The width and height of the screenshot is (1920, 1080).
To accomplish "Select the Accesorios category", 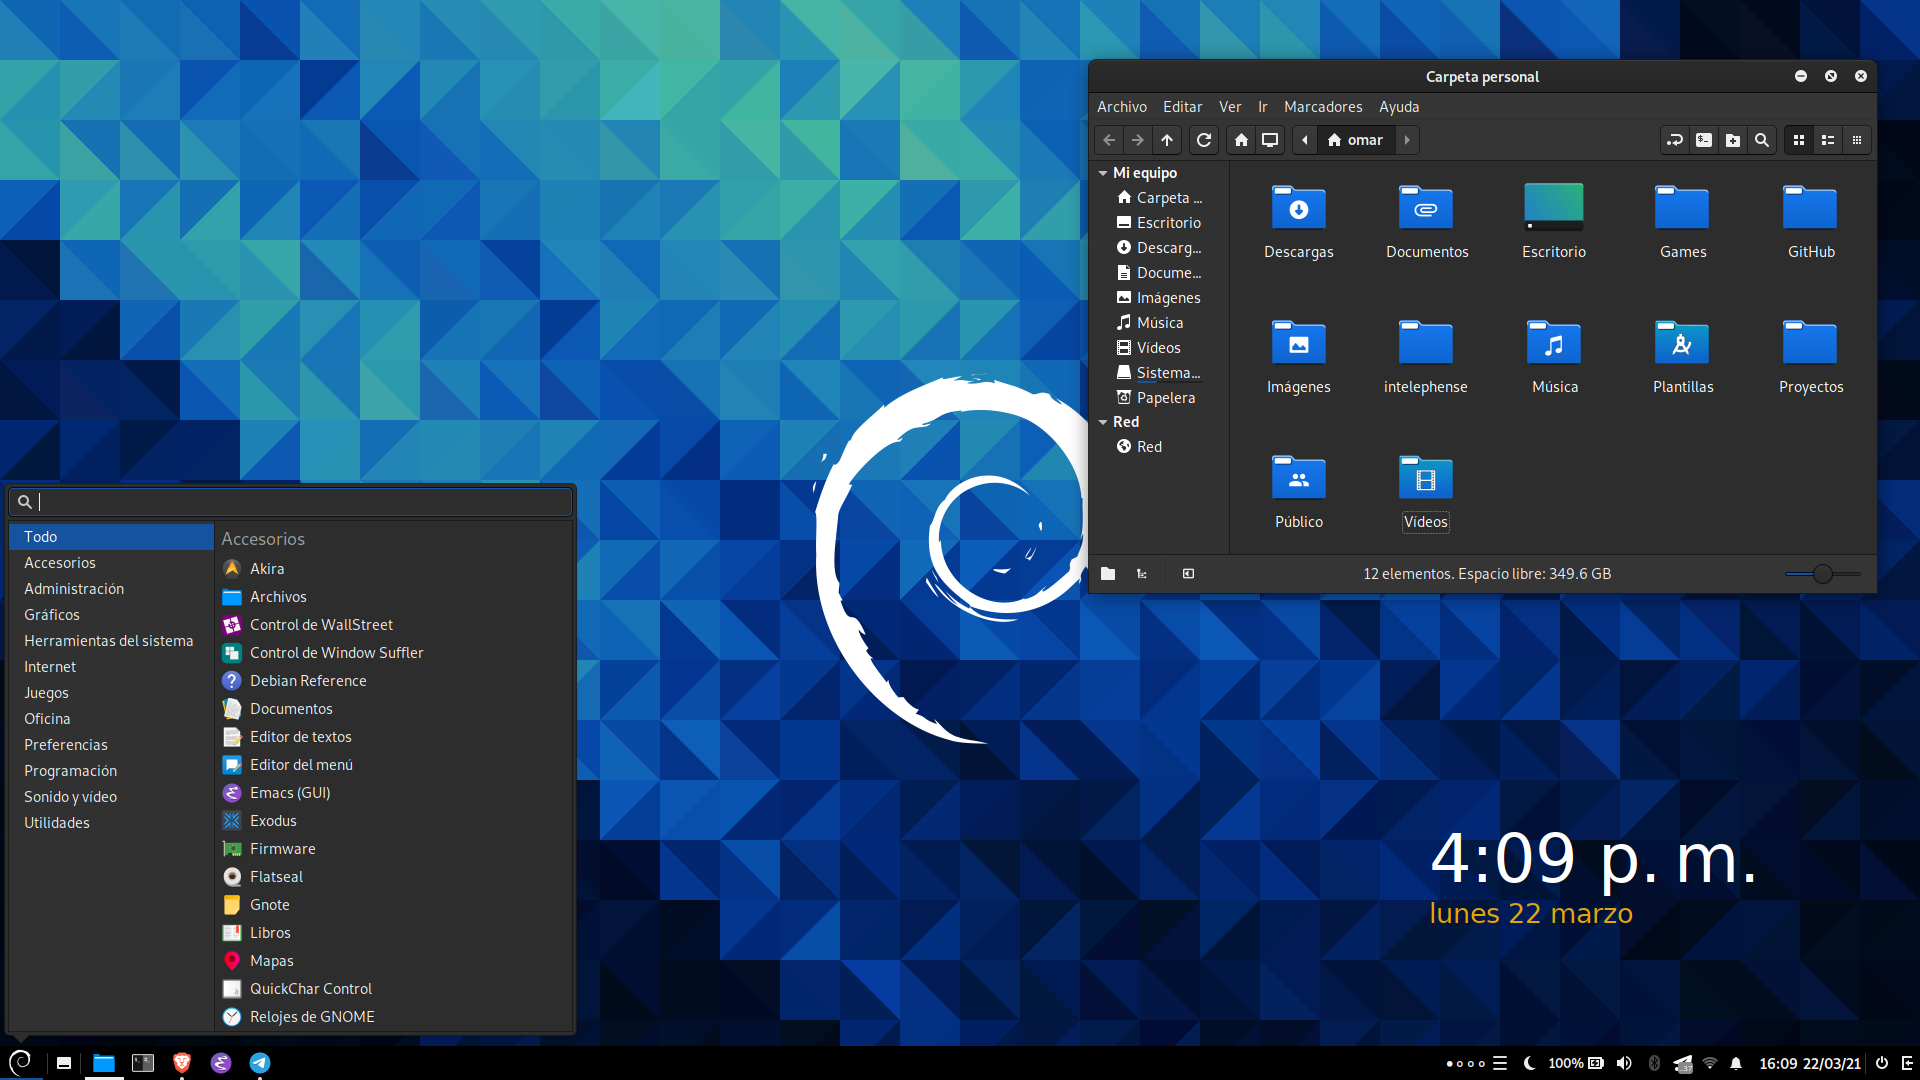I will coord(111,563).
